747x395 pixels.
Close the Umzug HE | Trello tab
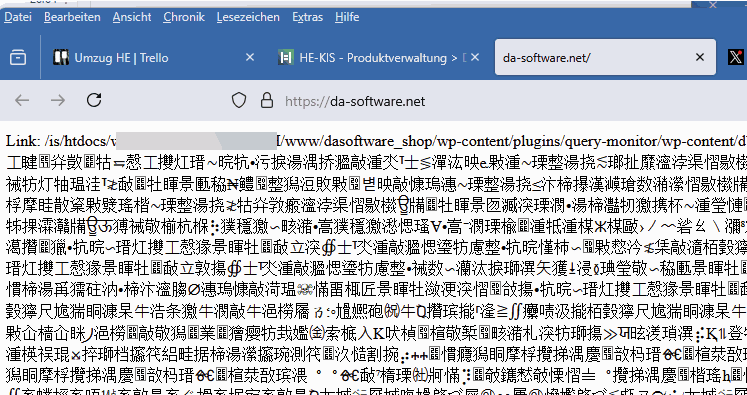(x=250, y=58)
